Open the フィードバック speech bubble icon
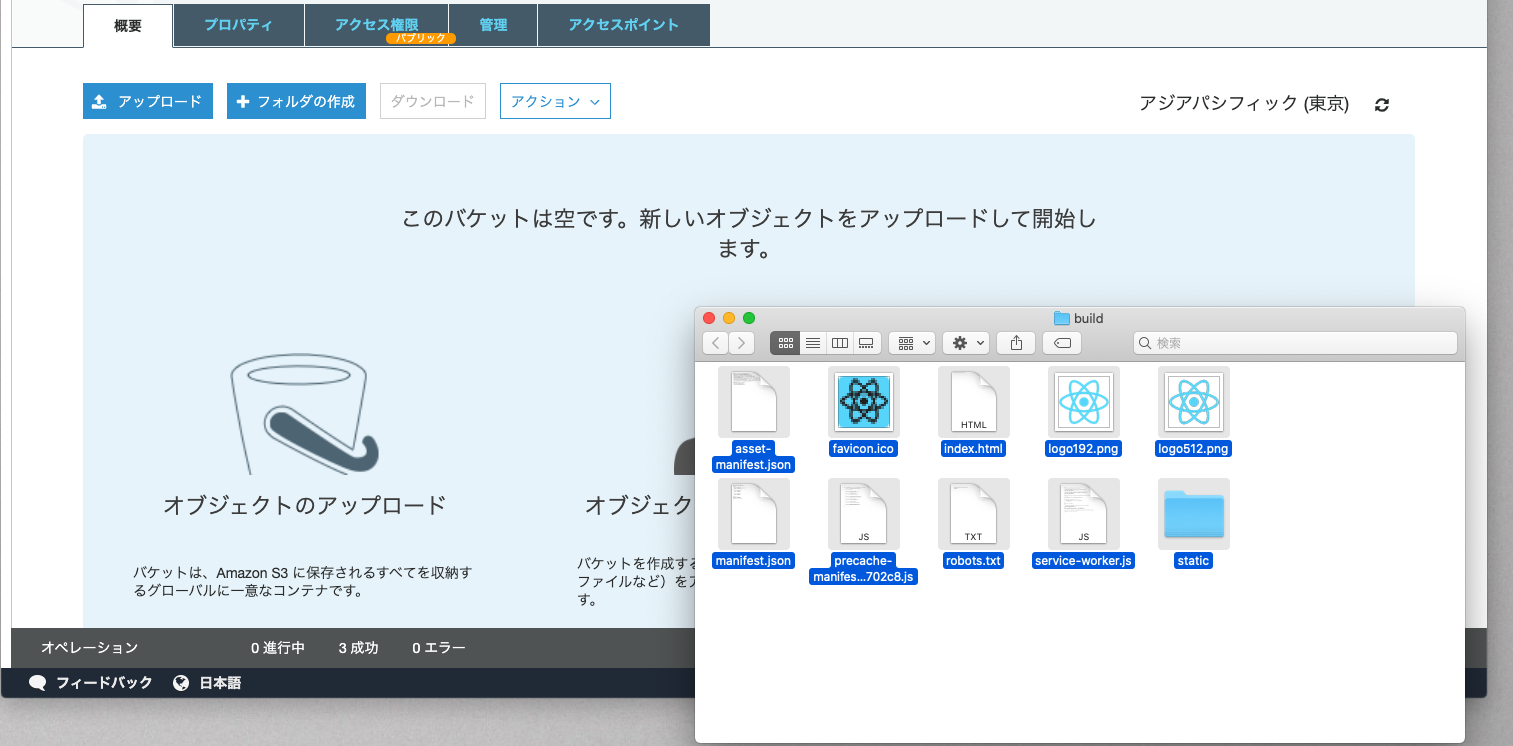 (39, 683)
